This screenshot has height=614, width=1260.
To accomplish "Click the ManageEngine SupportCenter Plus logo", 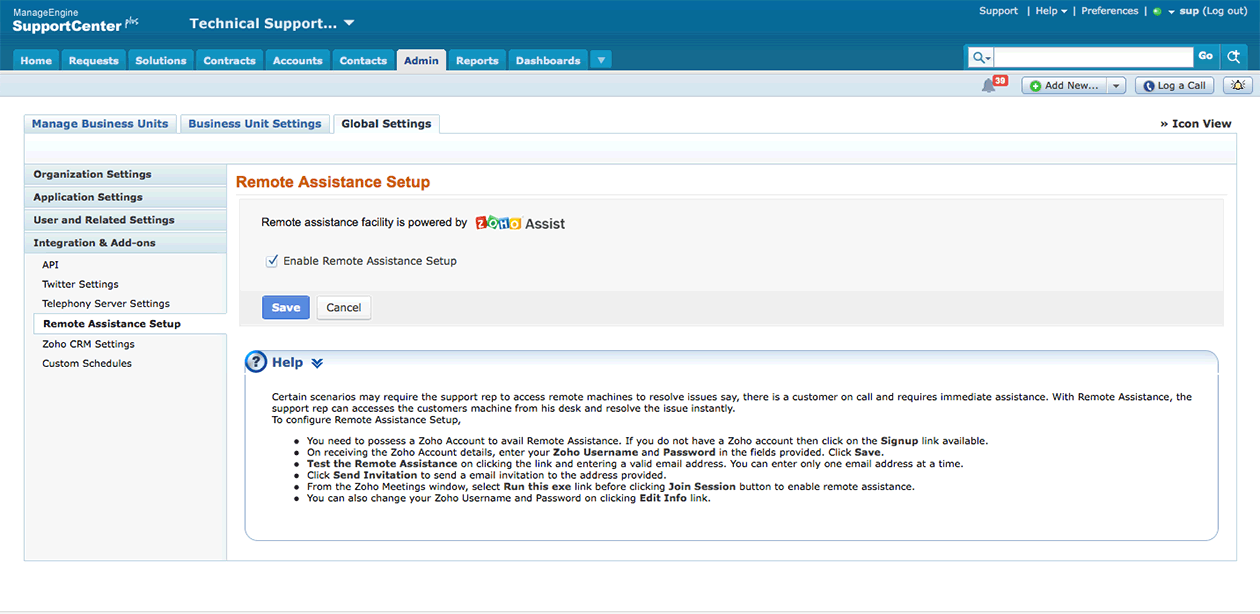I will tap(75, 21).
